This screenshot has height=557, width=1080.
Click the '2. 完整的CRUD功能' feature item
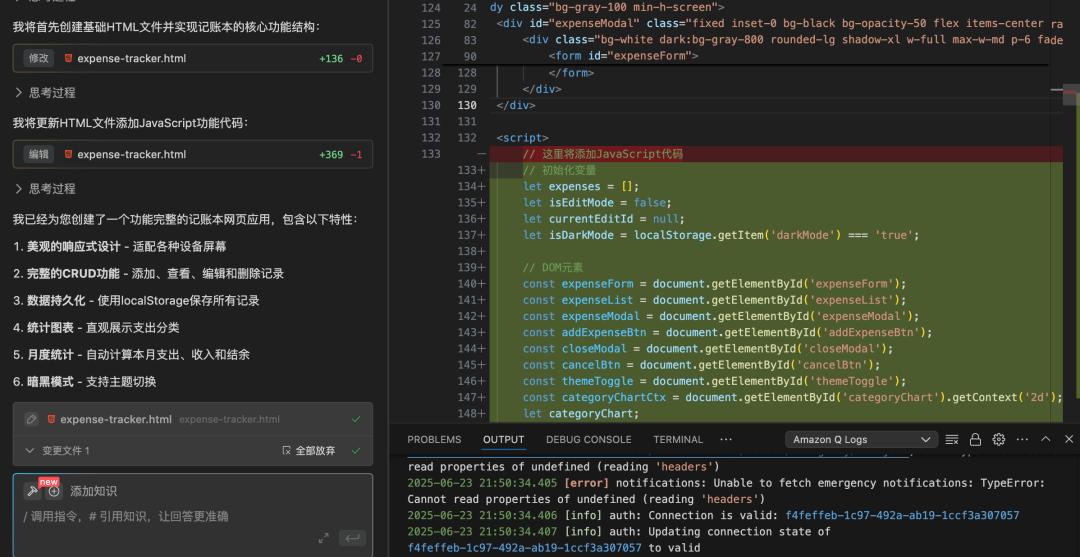(x=148, y=273)
